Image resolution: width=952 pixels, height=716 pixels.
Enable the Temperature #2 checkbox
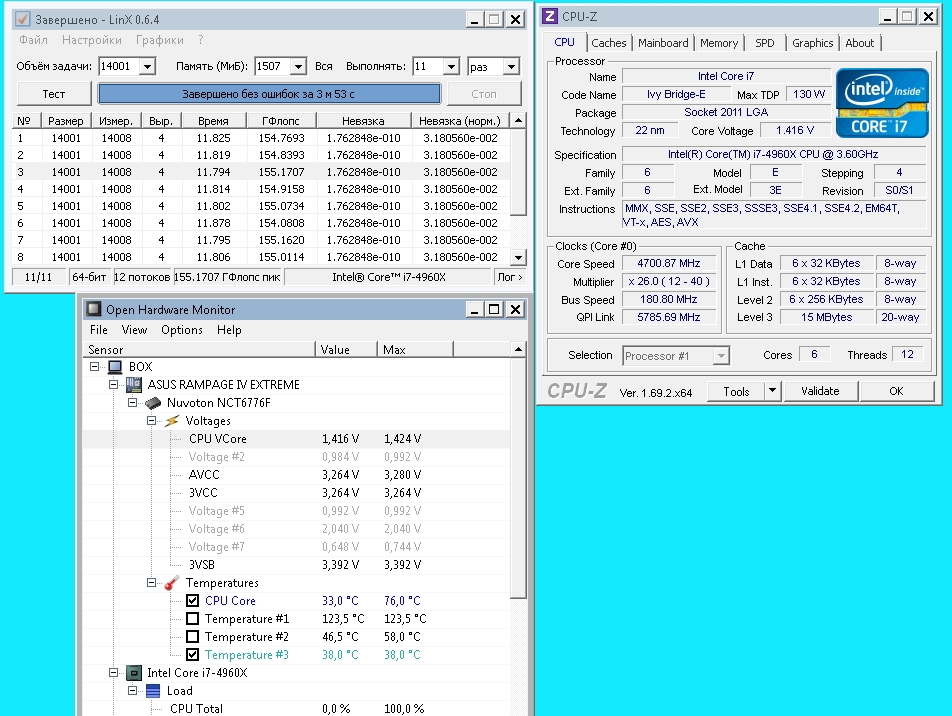192,636
